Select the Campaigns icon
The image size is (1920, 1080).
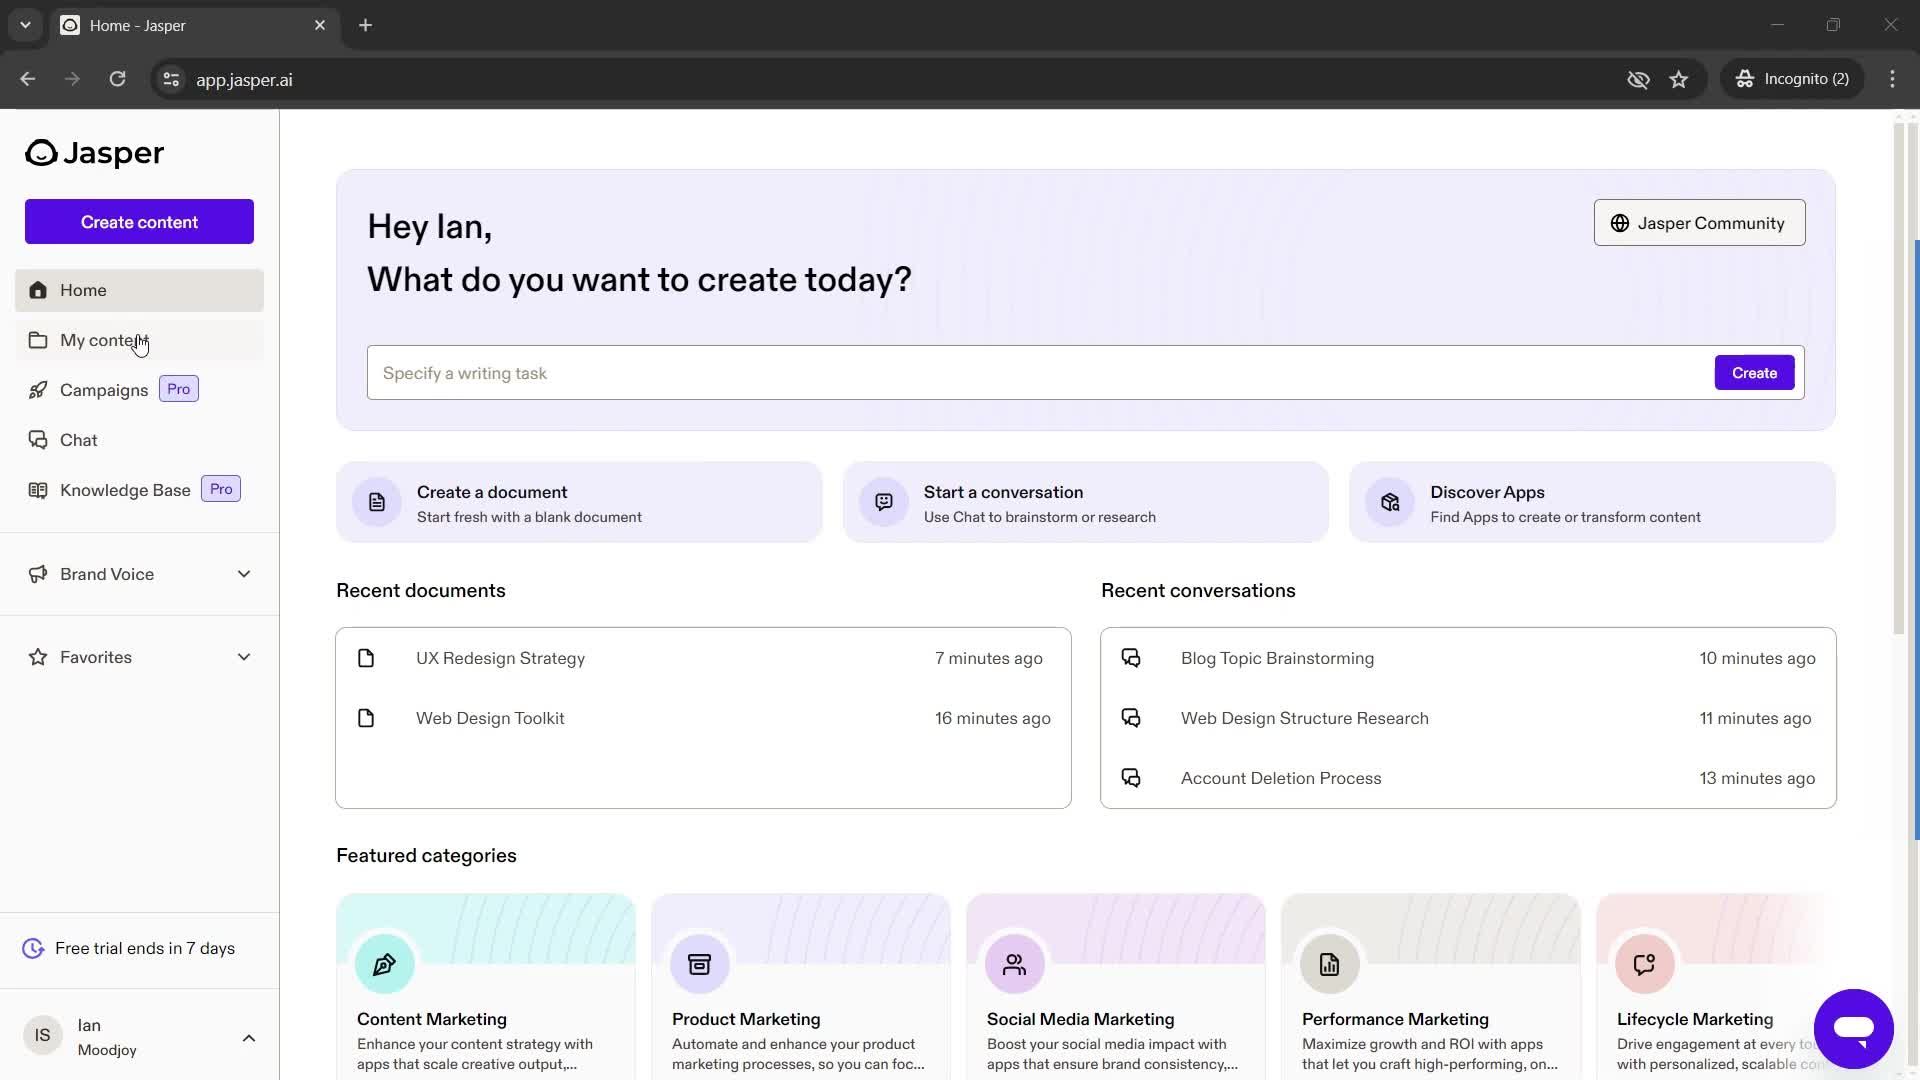(37, 389)
